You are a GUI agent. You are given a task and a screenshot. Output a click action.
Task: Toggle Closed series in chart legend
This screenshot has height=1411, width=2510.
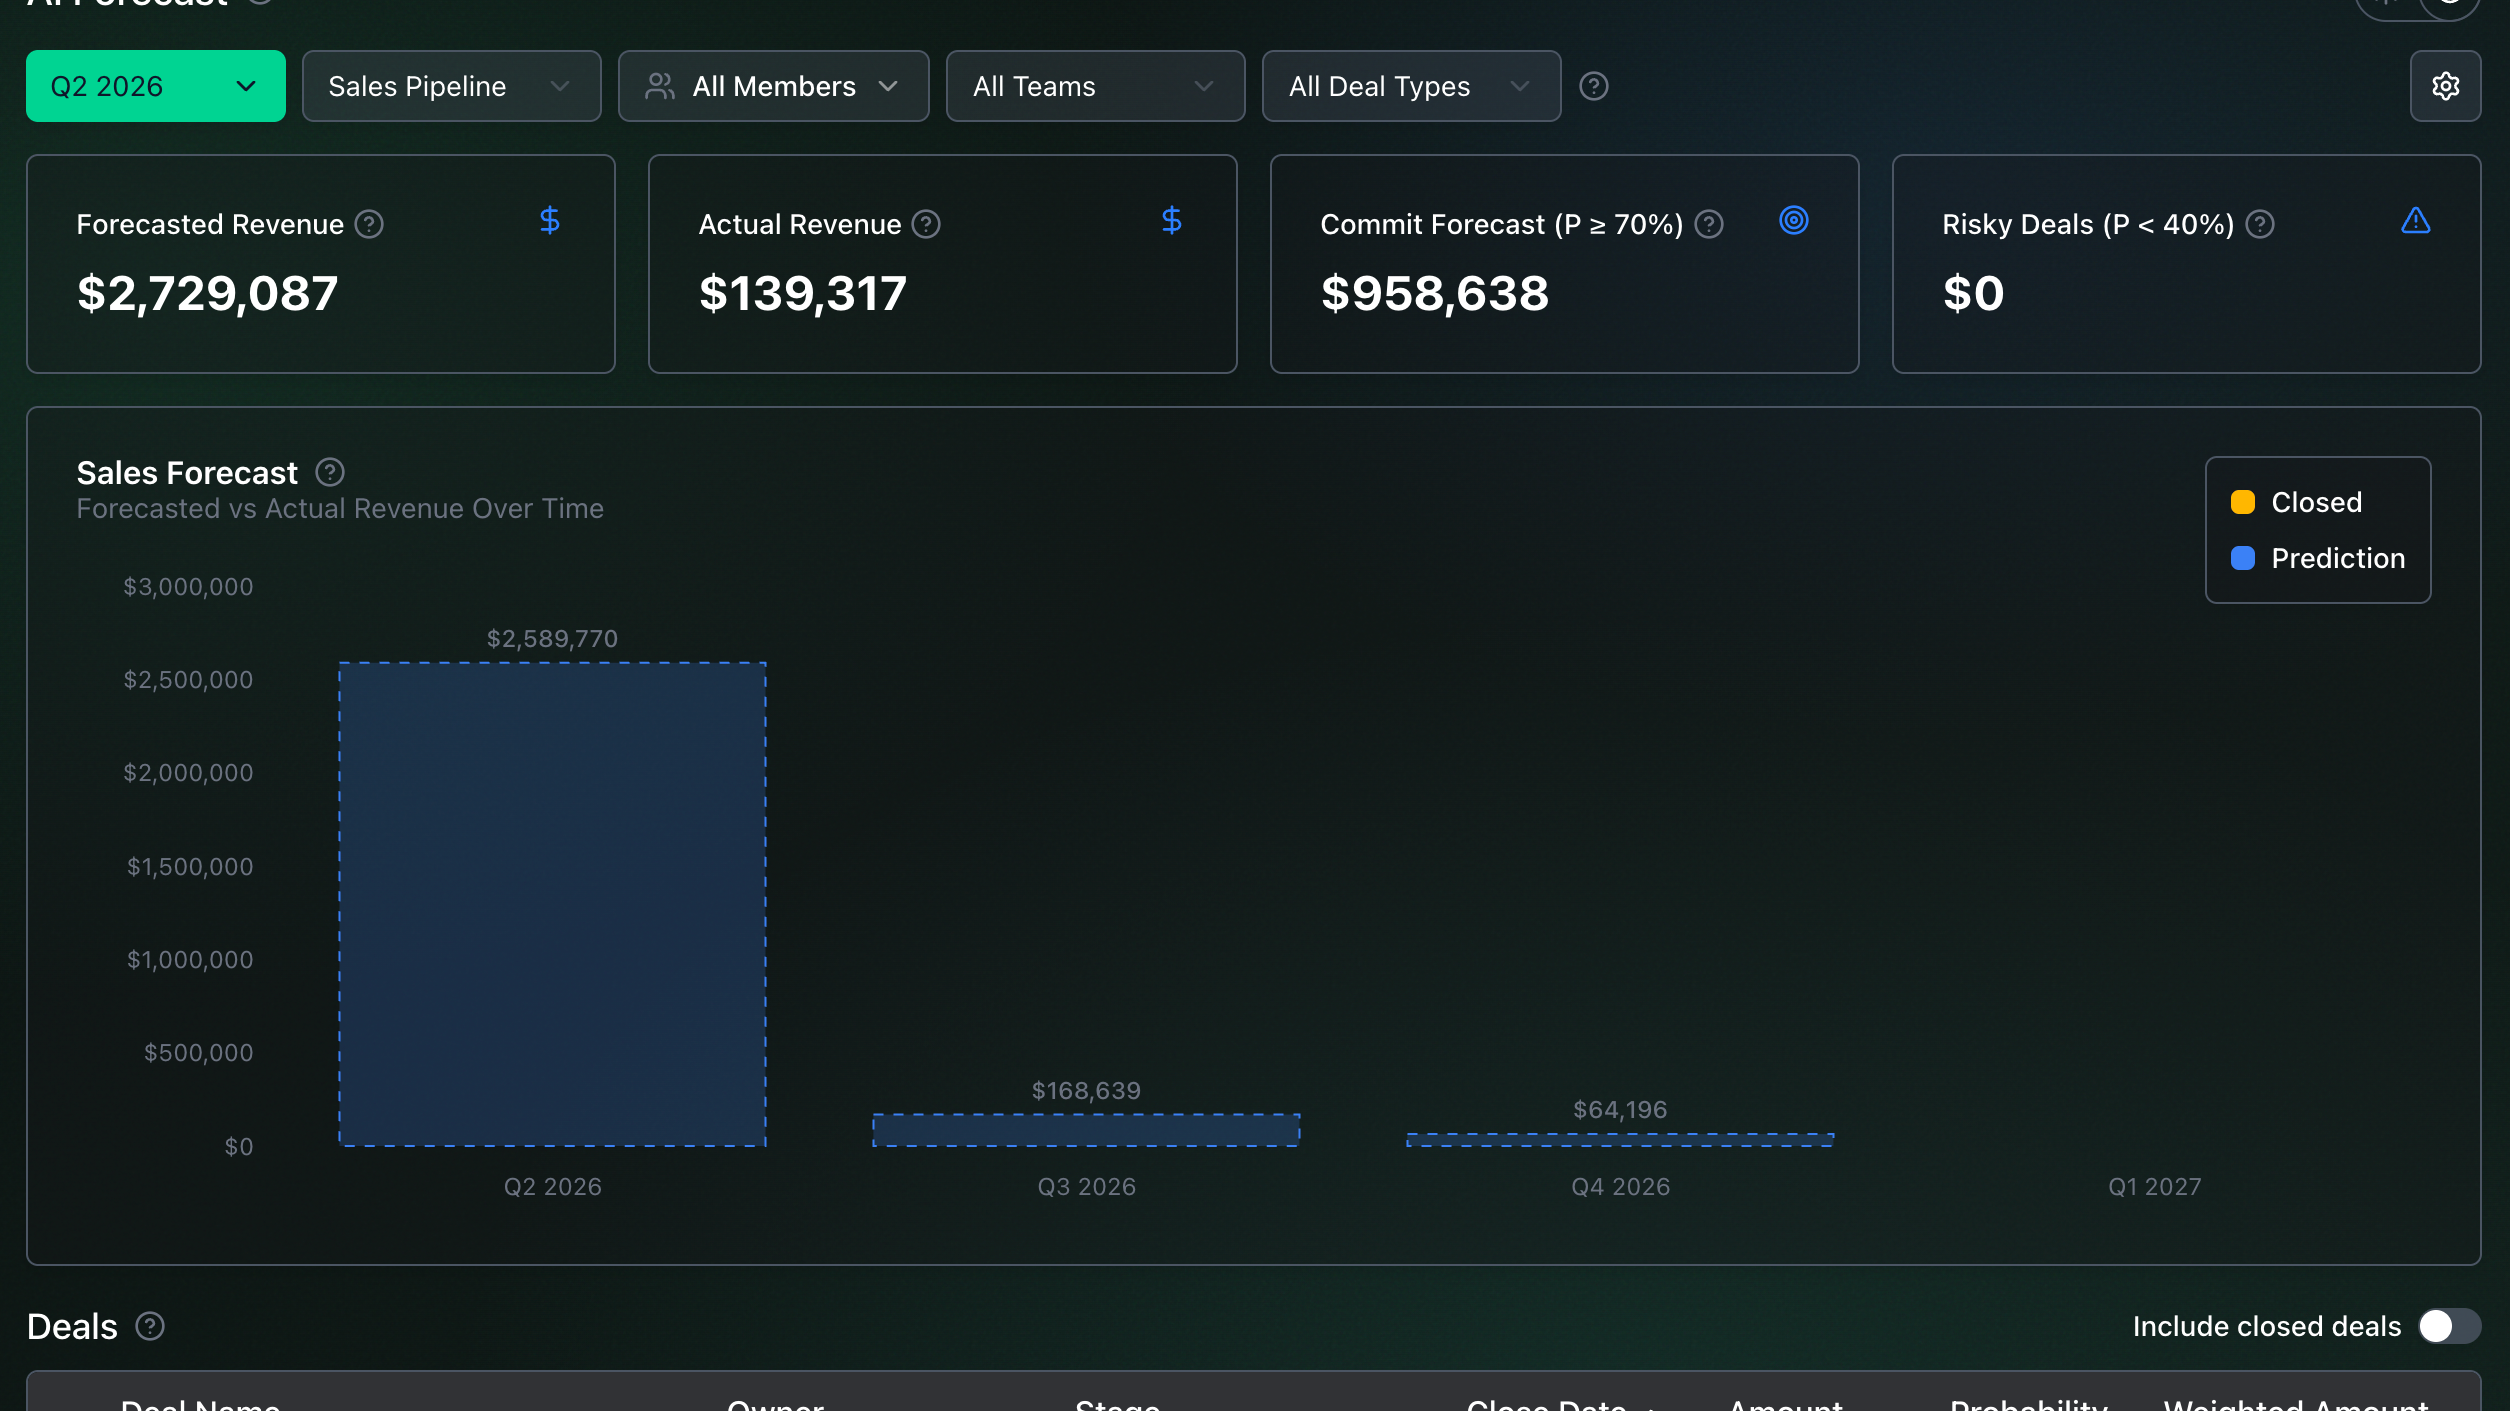[x=2296, y=502]
